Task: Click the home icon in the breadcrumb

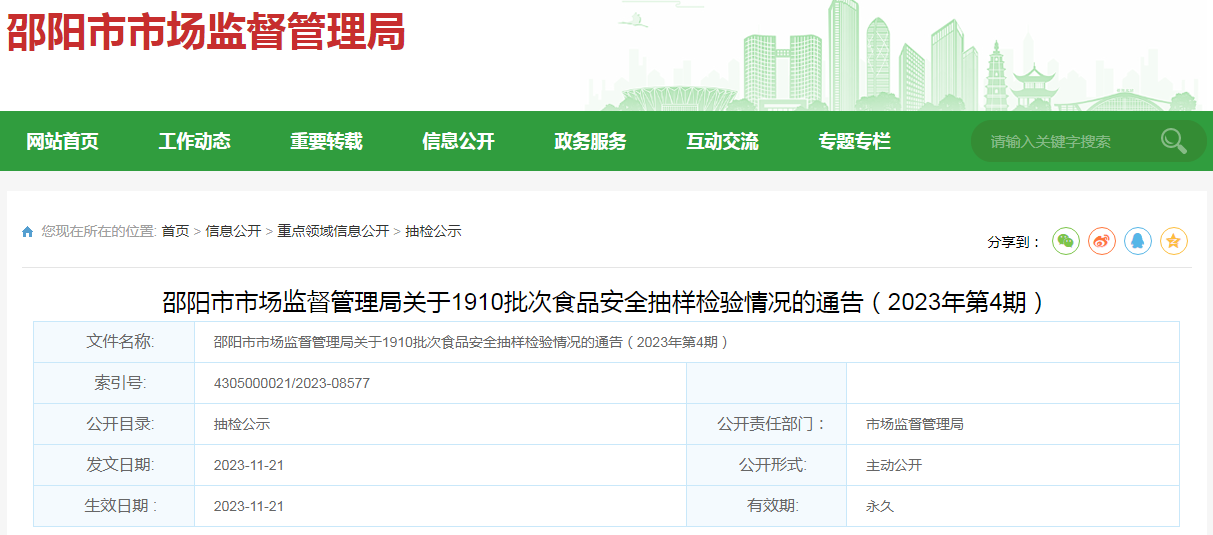Action: (28, 232)
